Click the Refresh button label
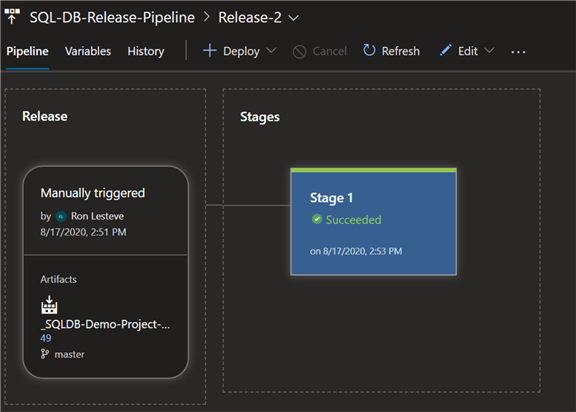Viewport: 576px width, 412px height. (400, 51)
